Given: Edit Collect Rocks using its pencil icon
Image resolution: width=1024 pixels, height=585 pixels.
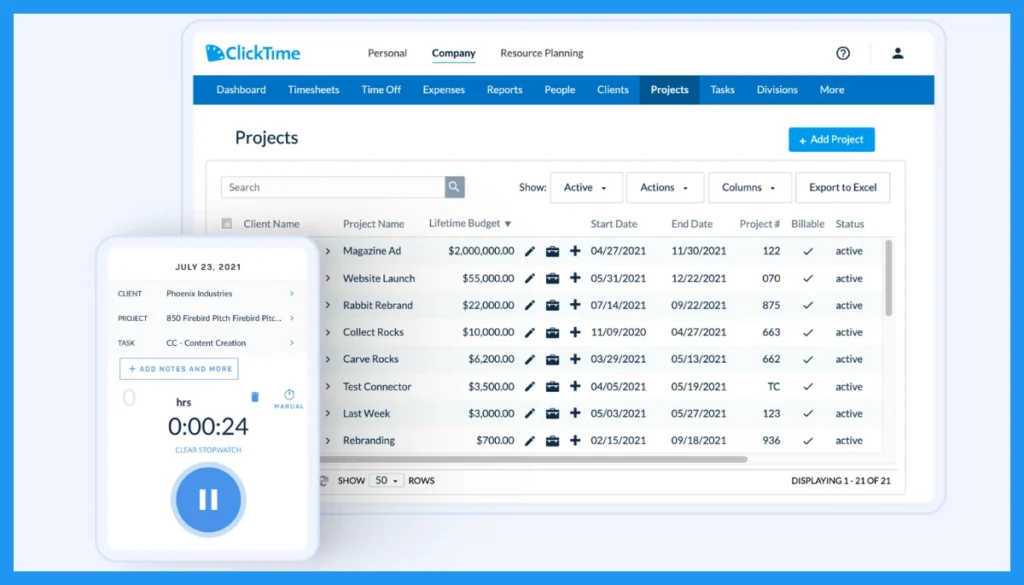Looking at the screenshot, I should [x=530, y=333].
